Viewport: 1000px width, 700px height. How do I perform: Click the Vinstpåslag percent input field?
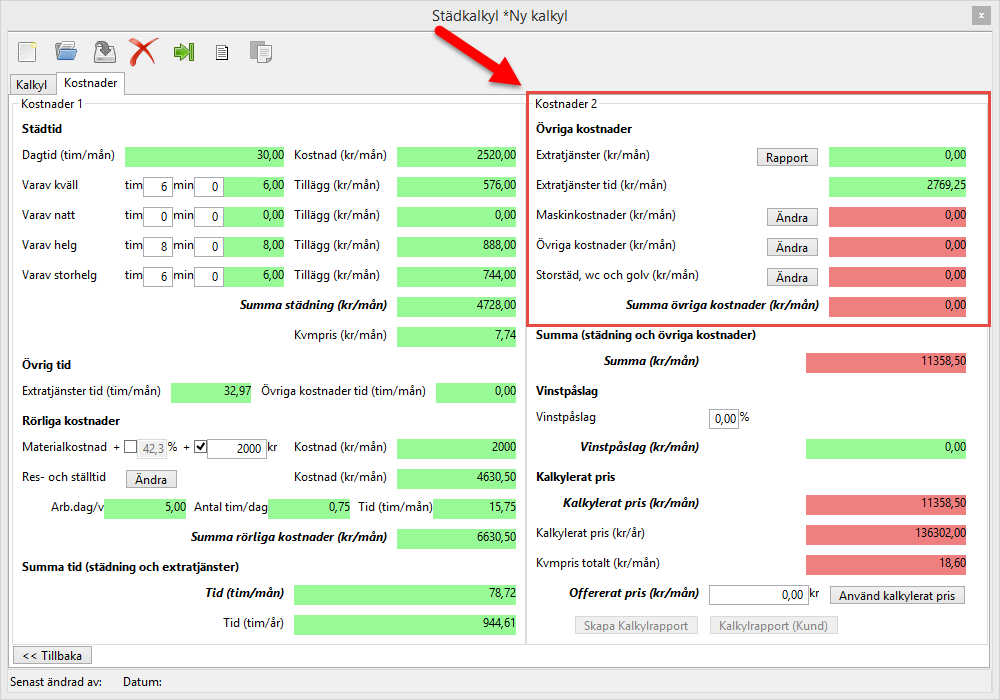pyautogui.click(x=723, y=418)
